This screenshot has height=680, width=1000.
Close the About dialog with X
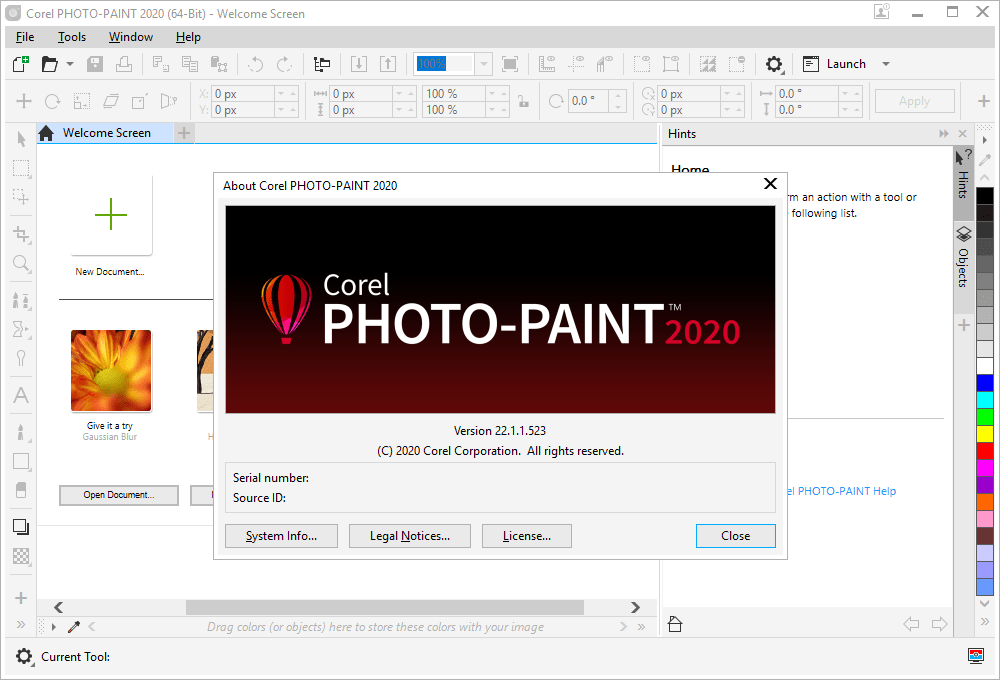point(770,184)
